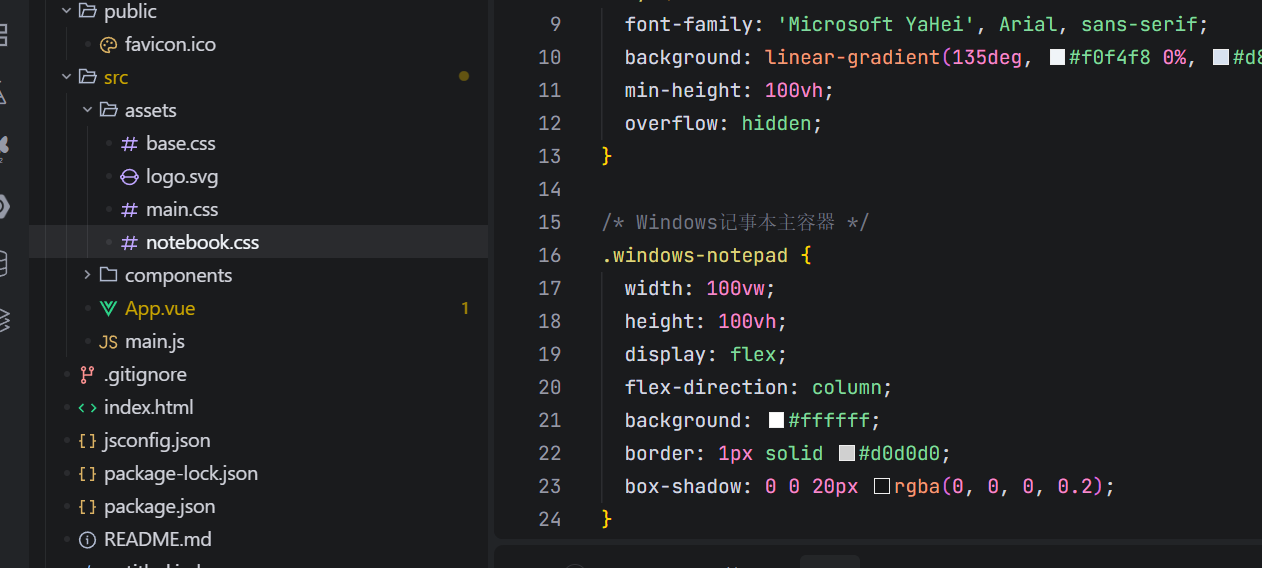Click the column value of flex-direction

(x=846, y=387)
